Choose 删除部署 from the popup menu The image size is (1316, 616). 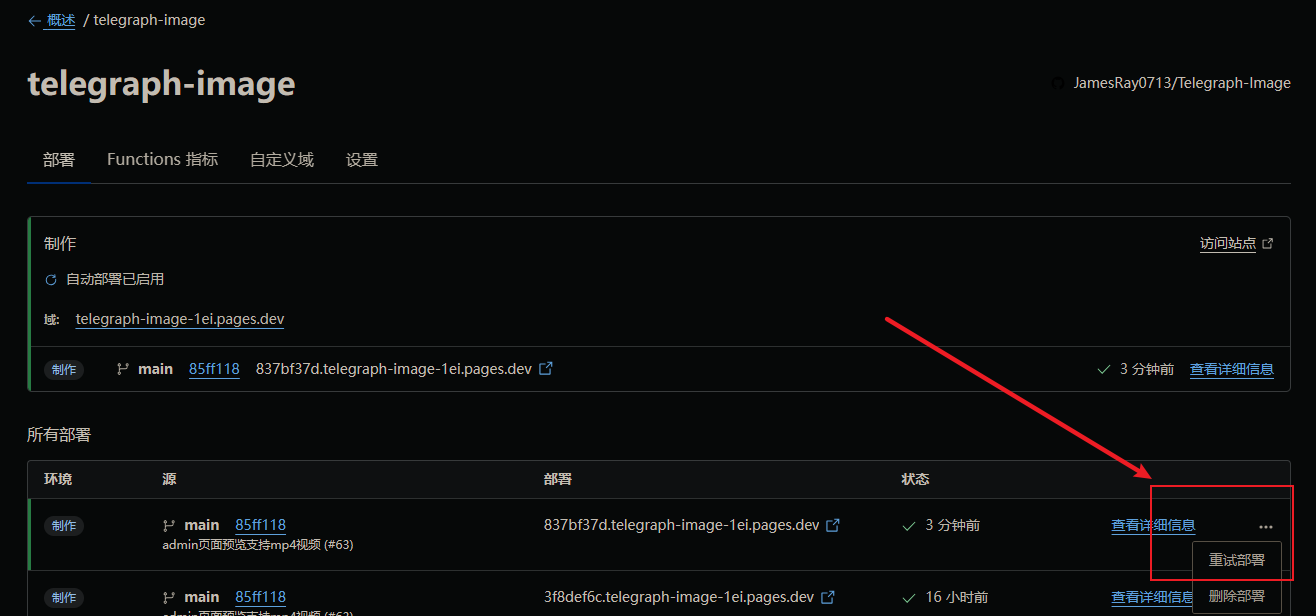tap(1236, 596)
